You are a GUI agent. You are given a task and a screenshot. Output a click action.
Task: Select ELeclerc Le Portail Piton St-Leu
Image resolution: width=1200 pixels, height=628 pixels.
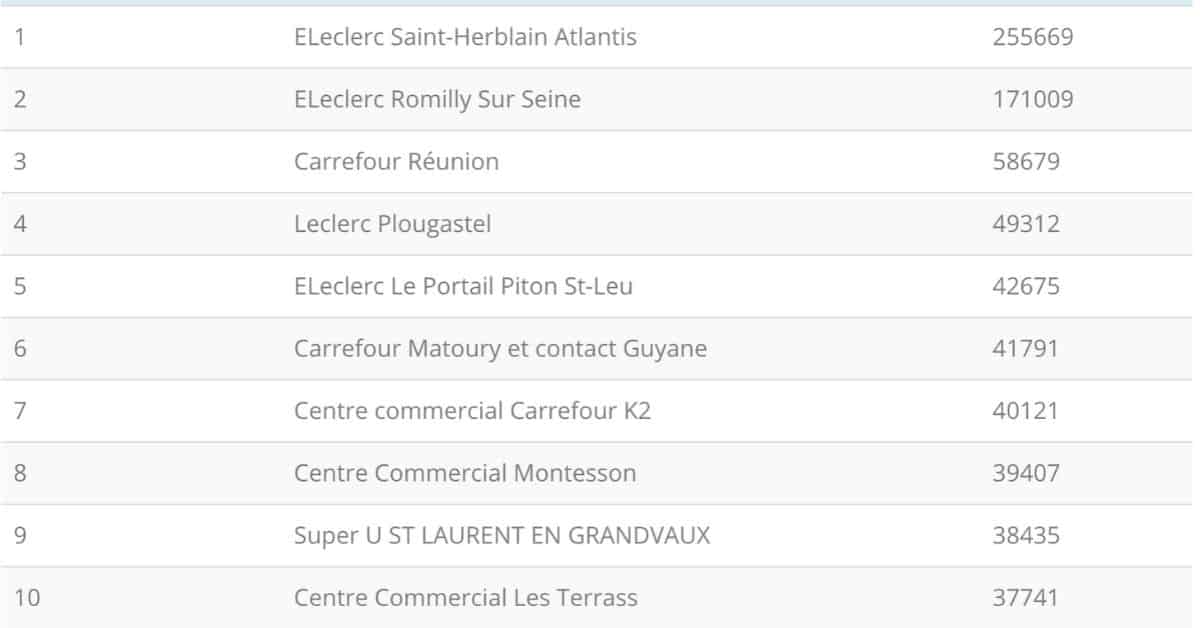[x=463, y=286]
